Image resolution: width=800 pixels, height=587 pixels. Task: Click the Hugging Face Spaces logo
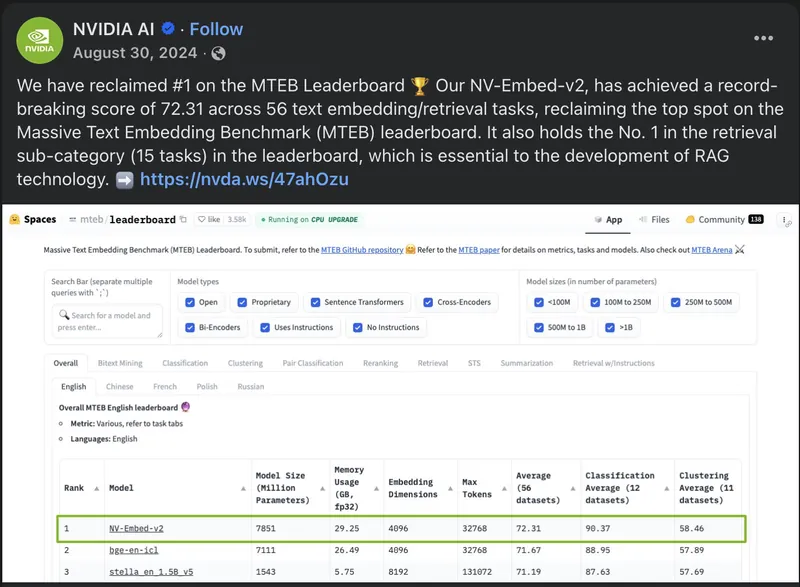(15, 219)
